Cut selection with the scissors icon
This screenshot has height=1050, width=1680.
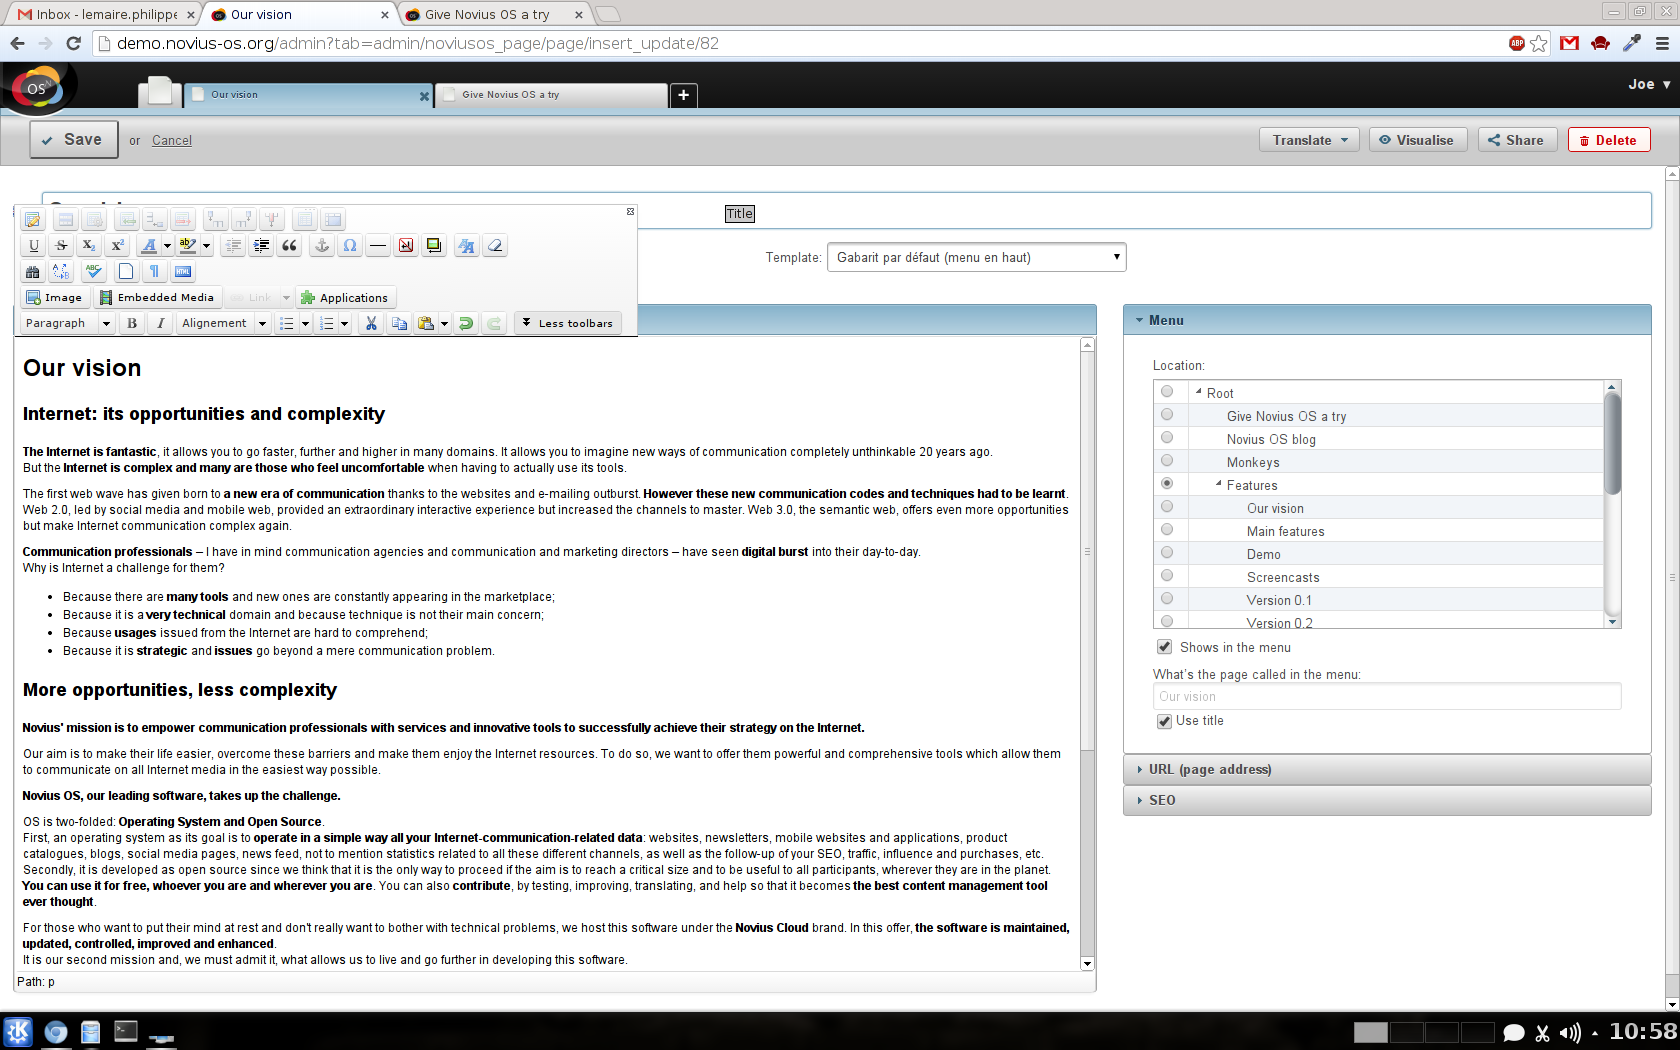[x=371, y=323]
